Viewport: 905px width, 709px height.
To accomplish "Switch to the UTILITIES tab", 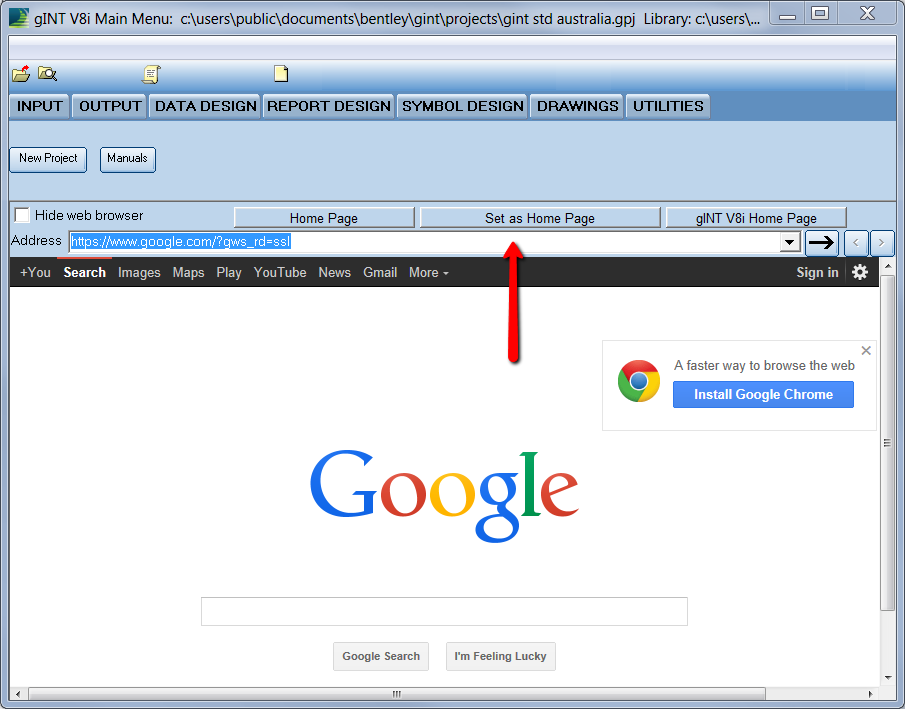I will 668,106.
